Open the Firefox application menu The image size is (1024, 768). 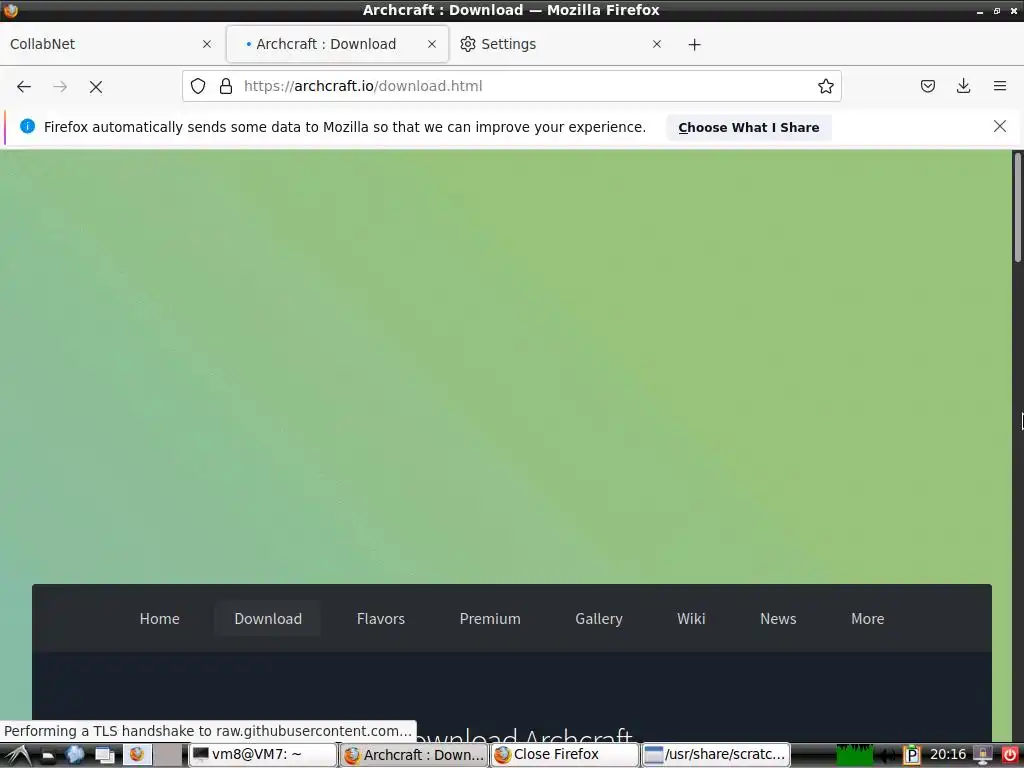pyautogui.click(x=1000, y=86)
